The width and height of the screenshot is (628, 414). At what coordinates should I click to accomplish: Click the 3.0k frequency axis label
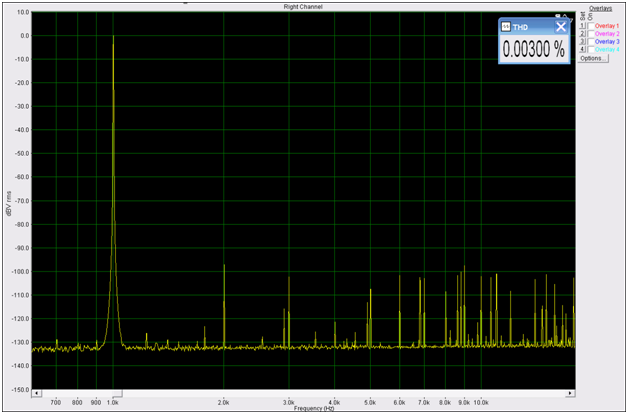288,402
